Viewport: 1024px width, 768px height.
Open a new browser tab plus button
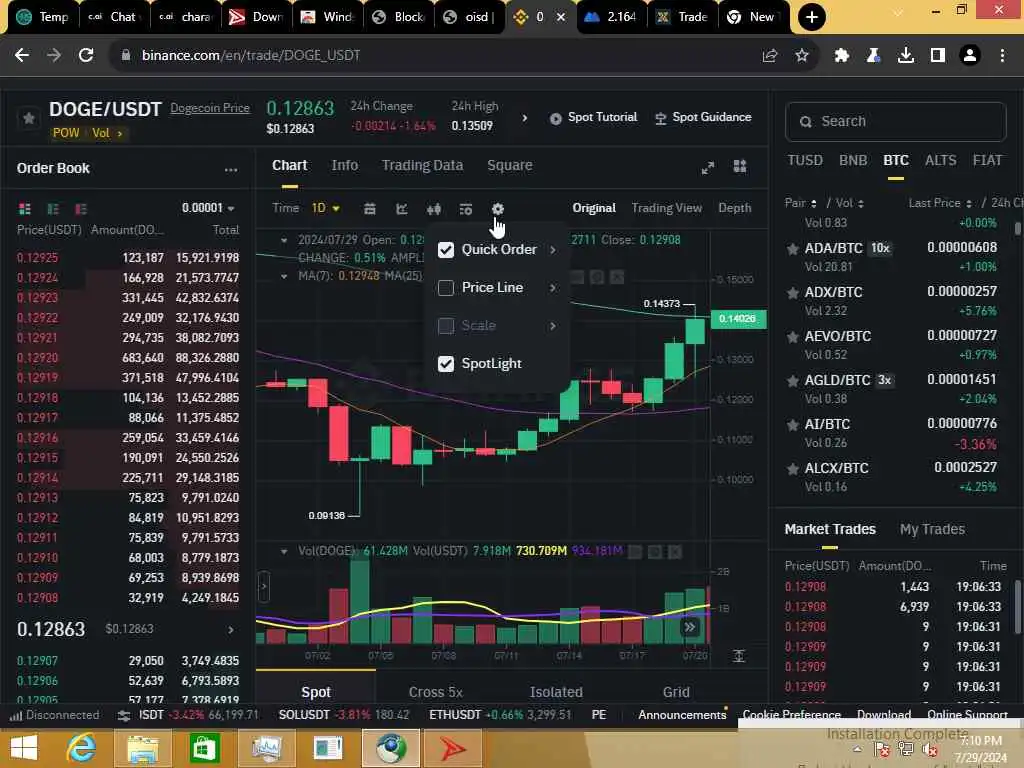[812, 17]
